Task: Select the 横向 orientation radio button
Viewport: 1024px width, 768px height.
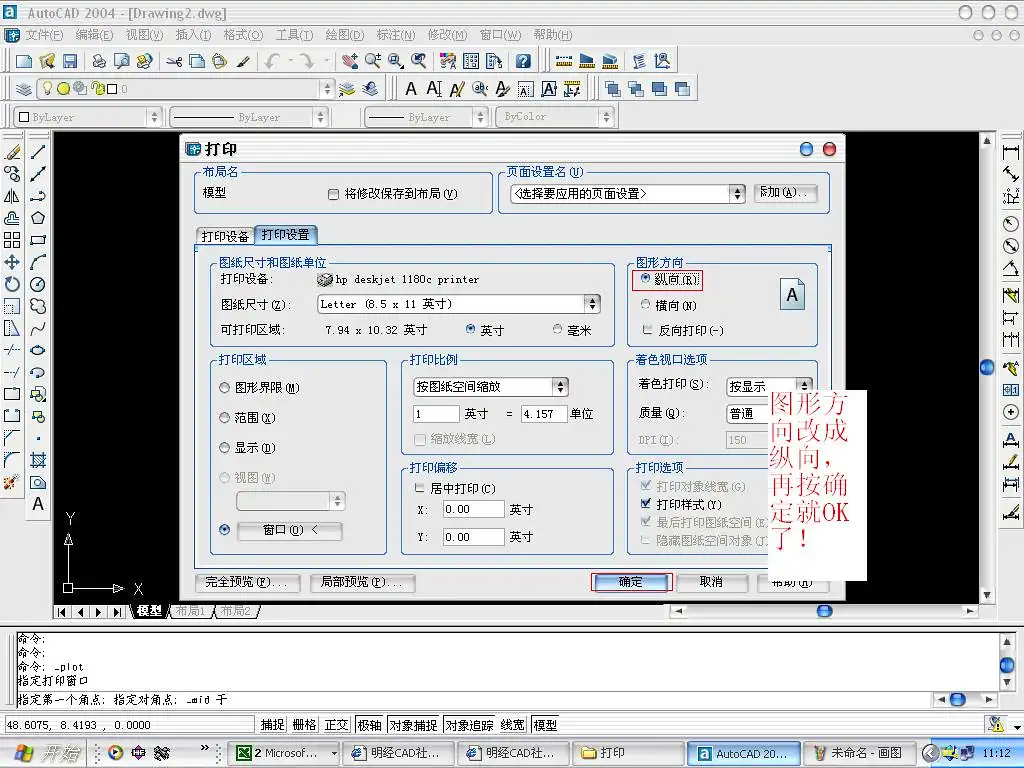Action: click(x=645, y=304)
